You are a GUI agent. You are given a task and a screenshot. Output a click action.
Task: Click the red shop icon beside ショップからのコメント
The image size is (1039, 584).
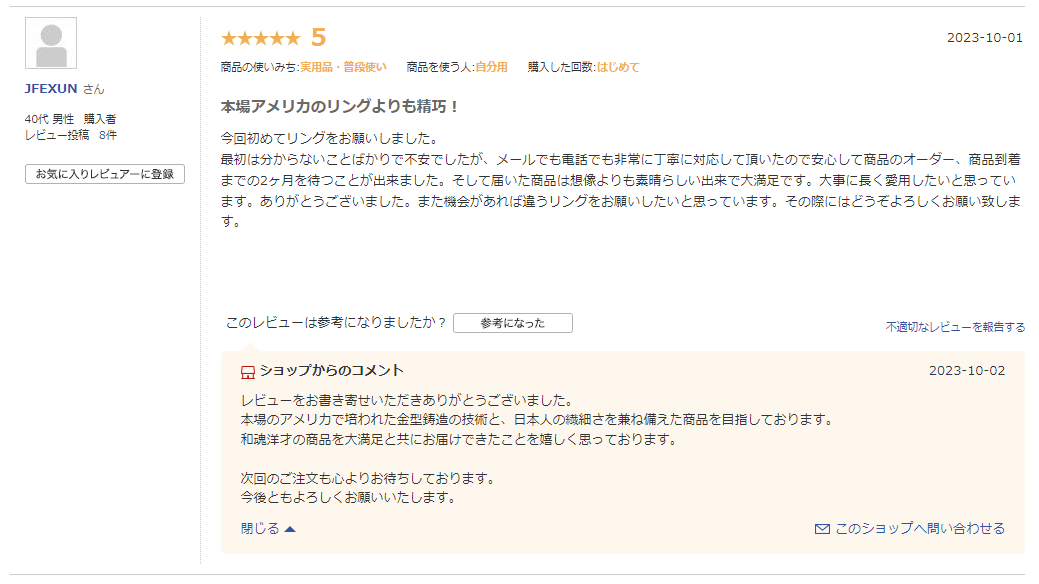[x=248, y=372]
